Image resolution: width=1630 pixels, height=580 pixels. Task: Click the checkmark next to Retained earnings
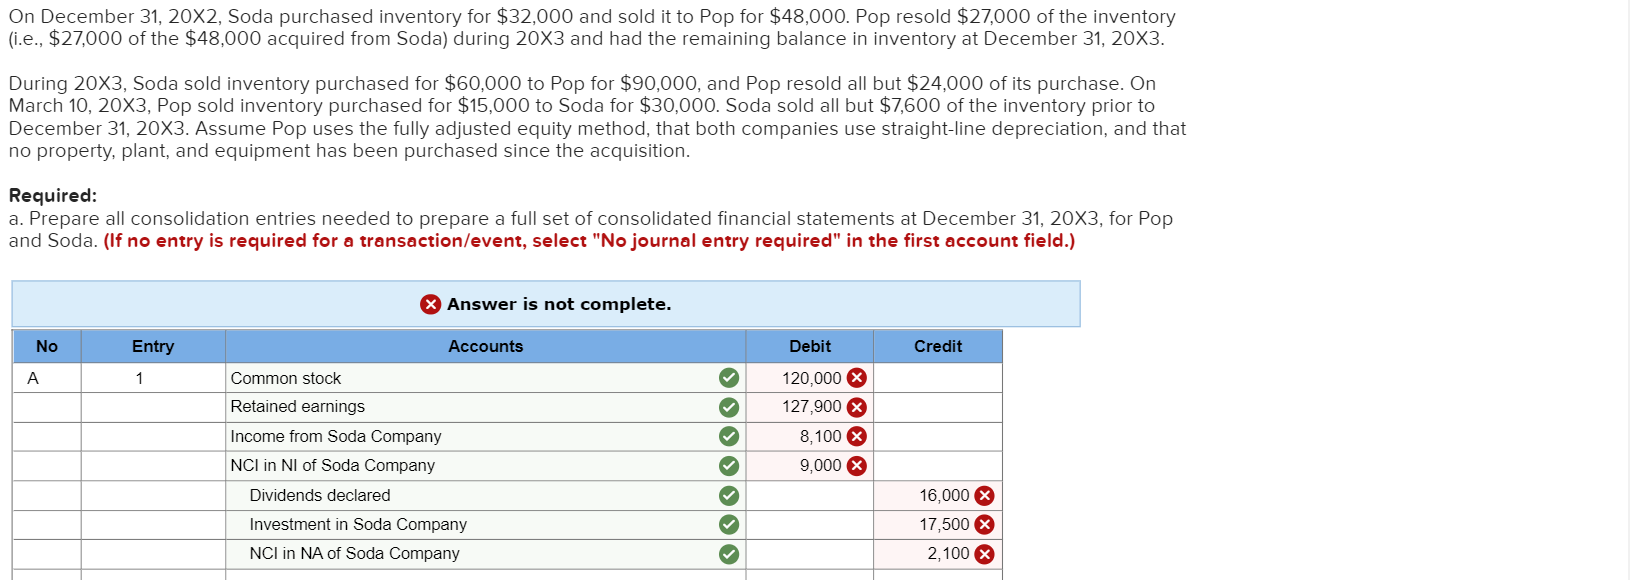pyautogui.click(x=728, y=407)
